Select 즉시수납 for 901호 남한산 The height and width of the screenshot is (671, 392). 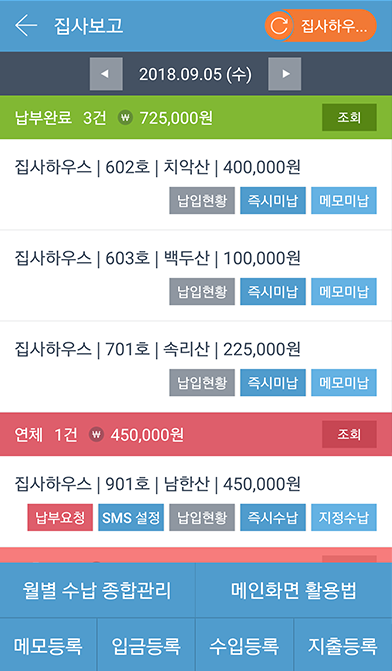[x=273, y=517]
